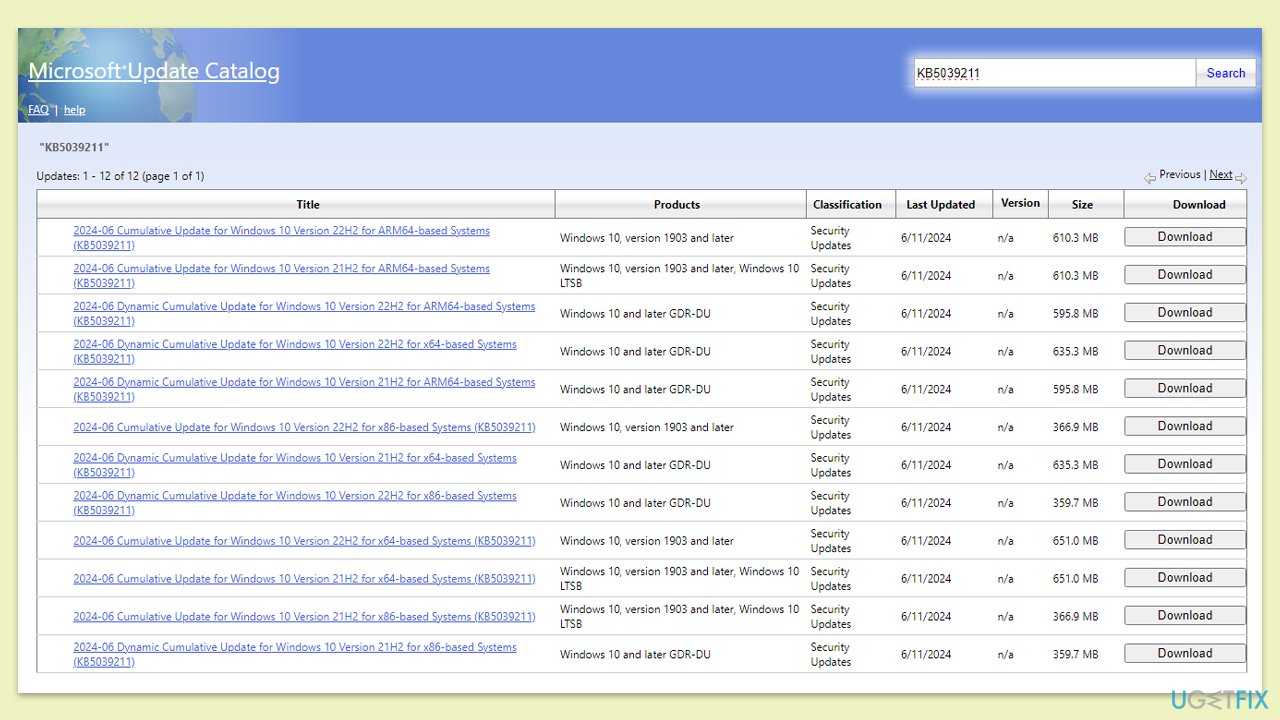The width and height of the screenshot is (1280, 720).
Task: Click the right arrow icon beside Next
Action: pyautogui.click(x=1241, y=178)
